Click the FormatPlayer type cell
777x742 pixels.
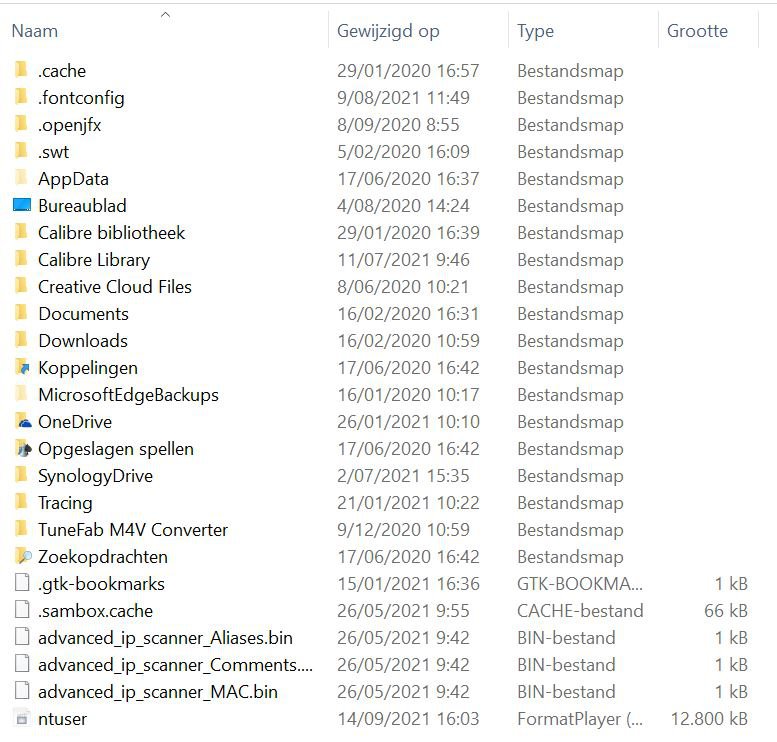[x=580, y=719]
